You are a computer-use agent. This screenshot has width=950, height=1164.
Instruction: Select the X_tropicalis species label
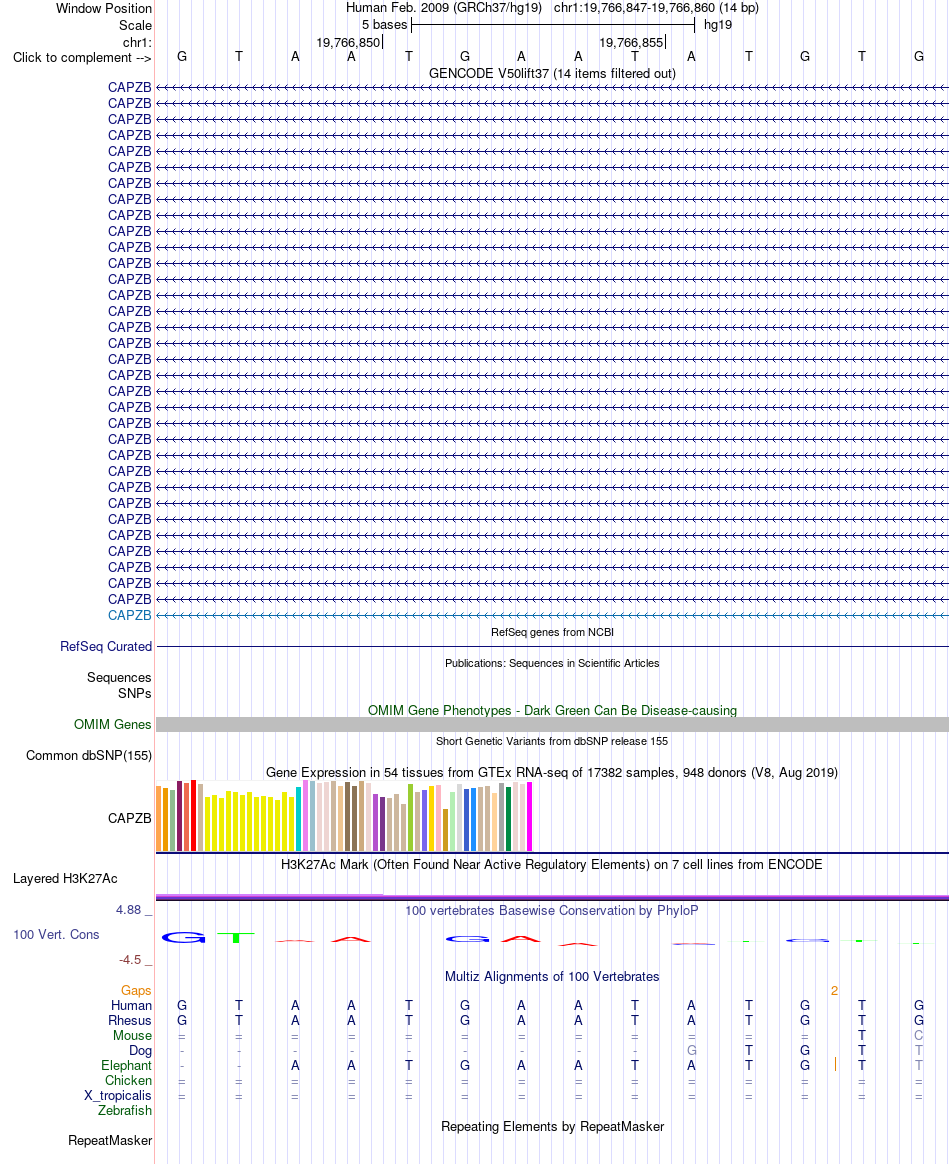pyautogui.click(x=117, y=1096)
